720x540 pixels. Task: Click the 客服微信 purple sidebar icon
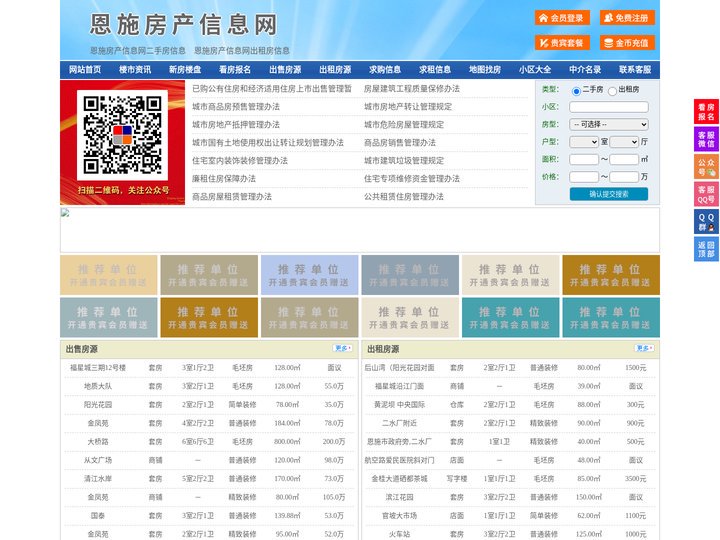pos(706,139)
